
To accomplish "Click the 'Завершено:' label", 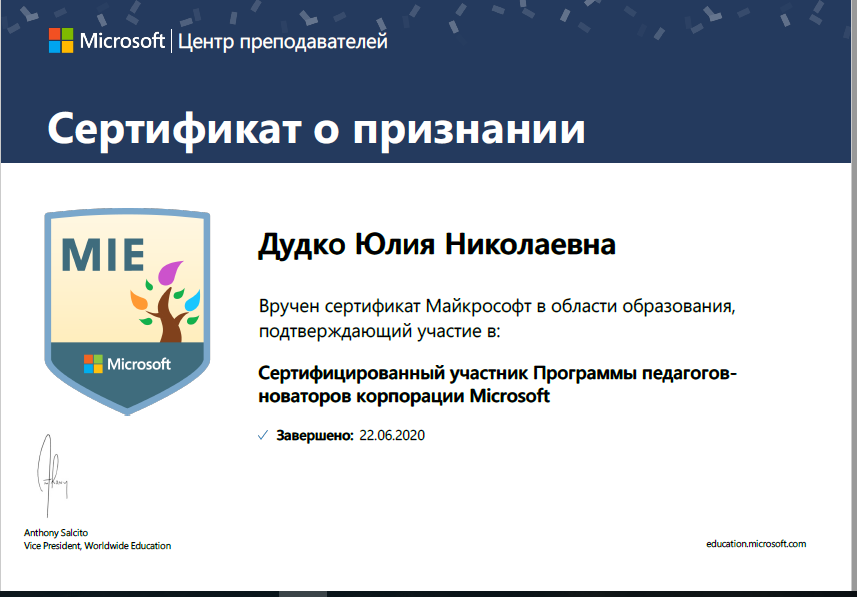I will tap(315, 436).
